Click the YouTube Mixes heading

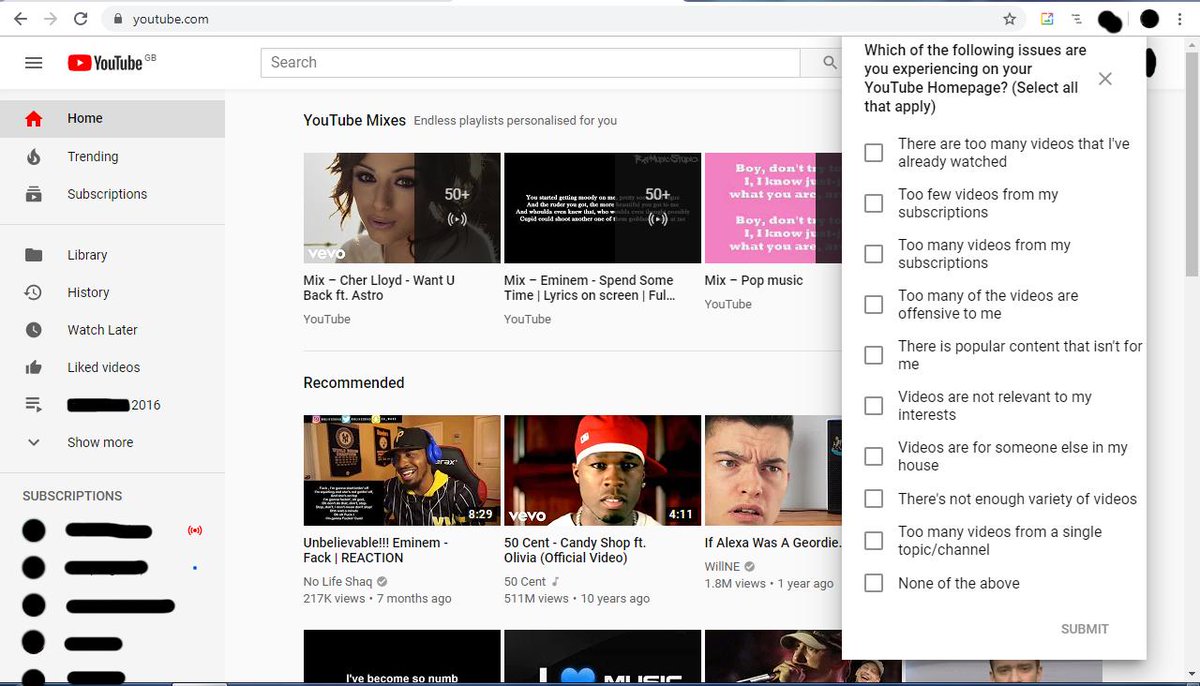click(355, 120)
